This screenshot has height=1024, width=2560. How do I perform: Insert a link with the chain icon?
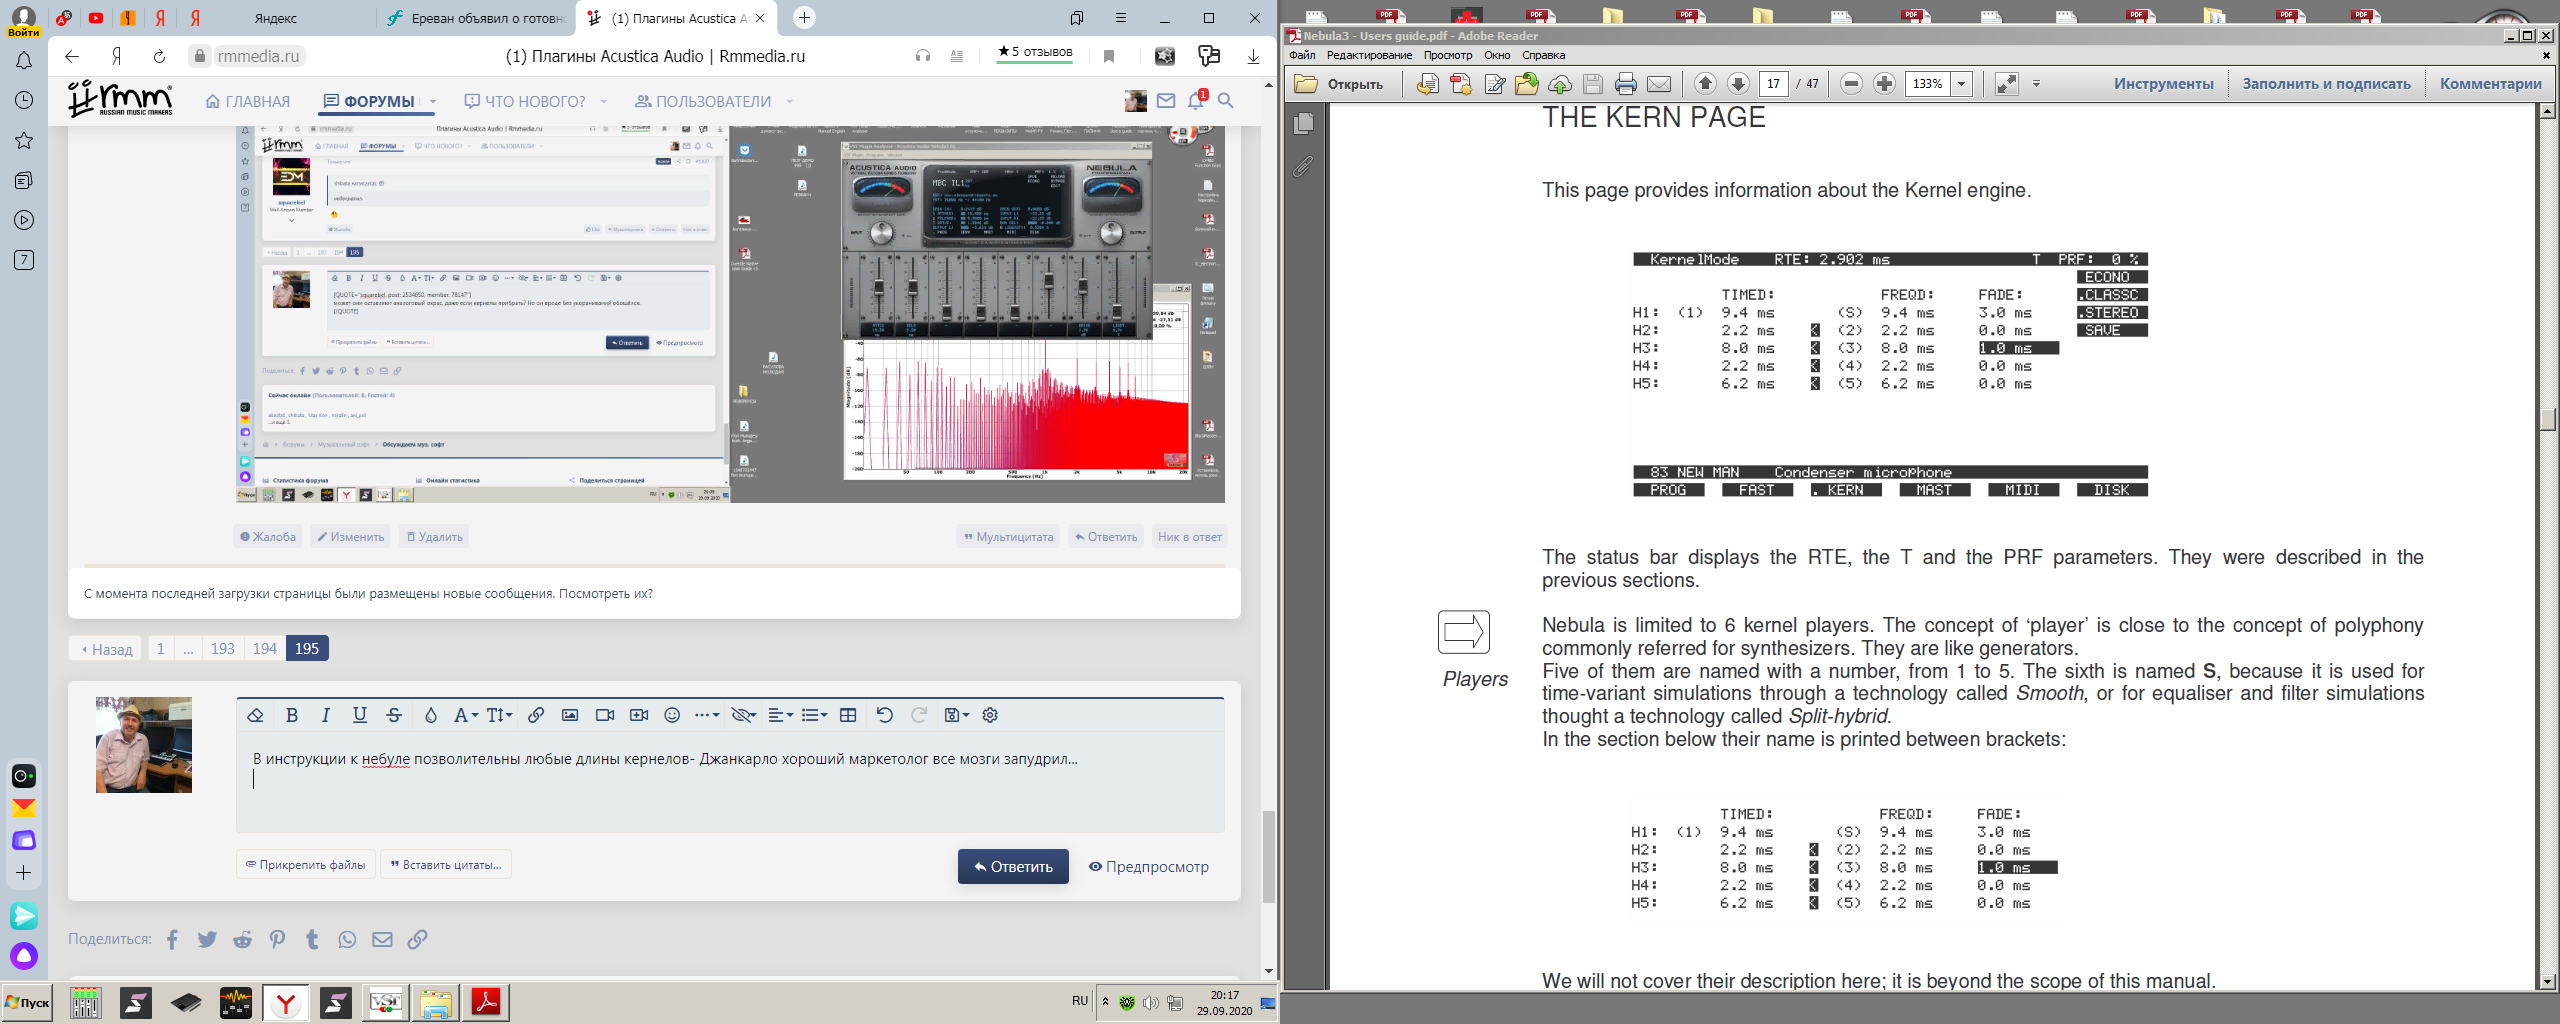click(536, 715)
